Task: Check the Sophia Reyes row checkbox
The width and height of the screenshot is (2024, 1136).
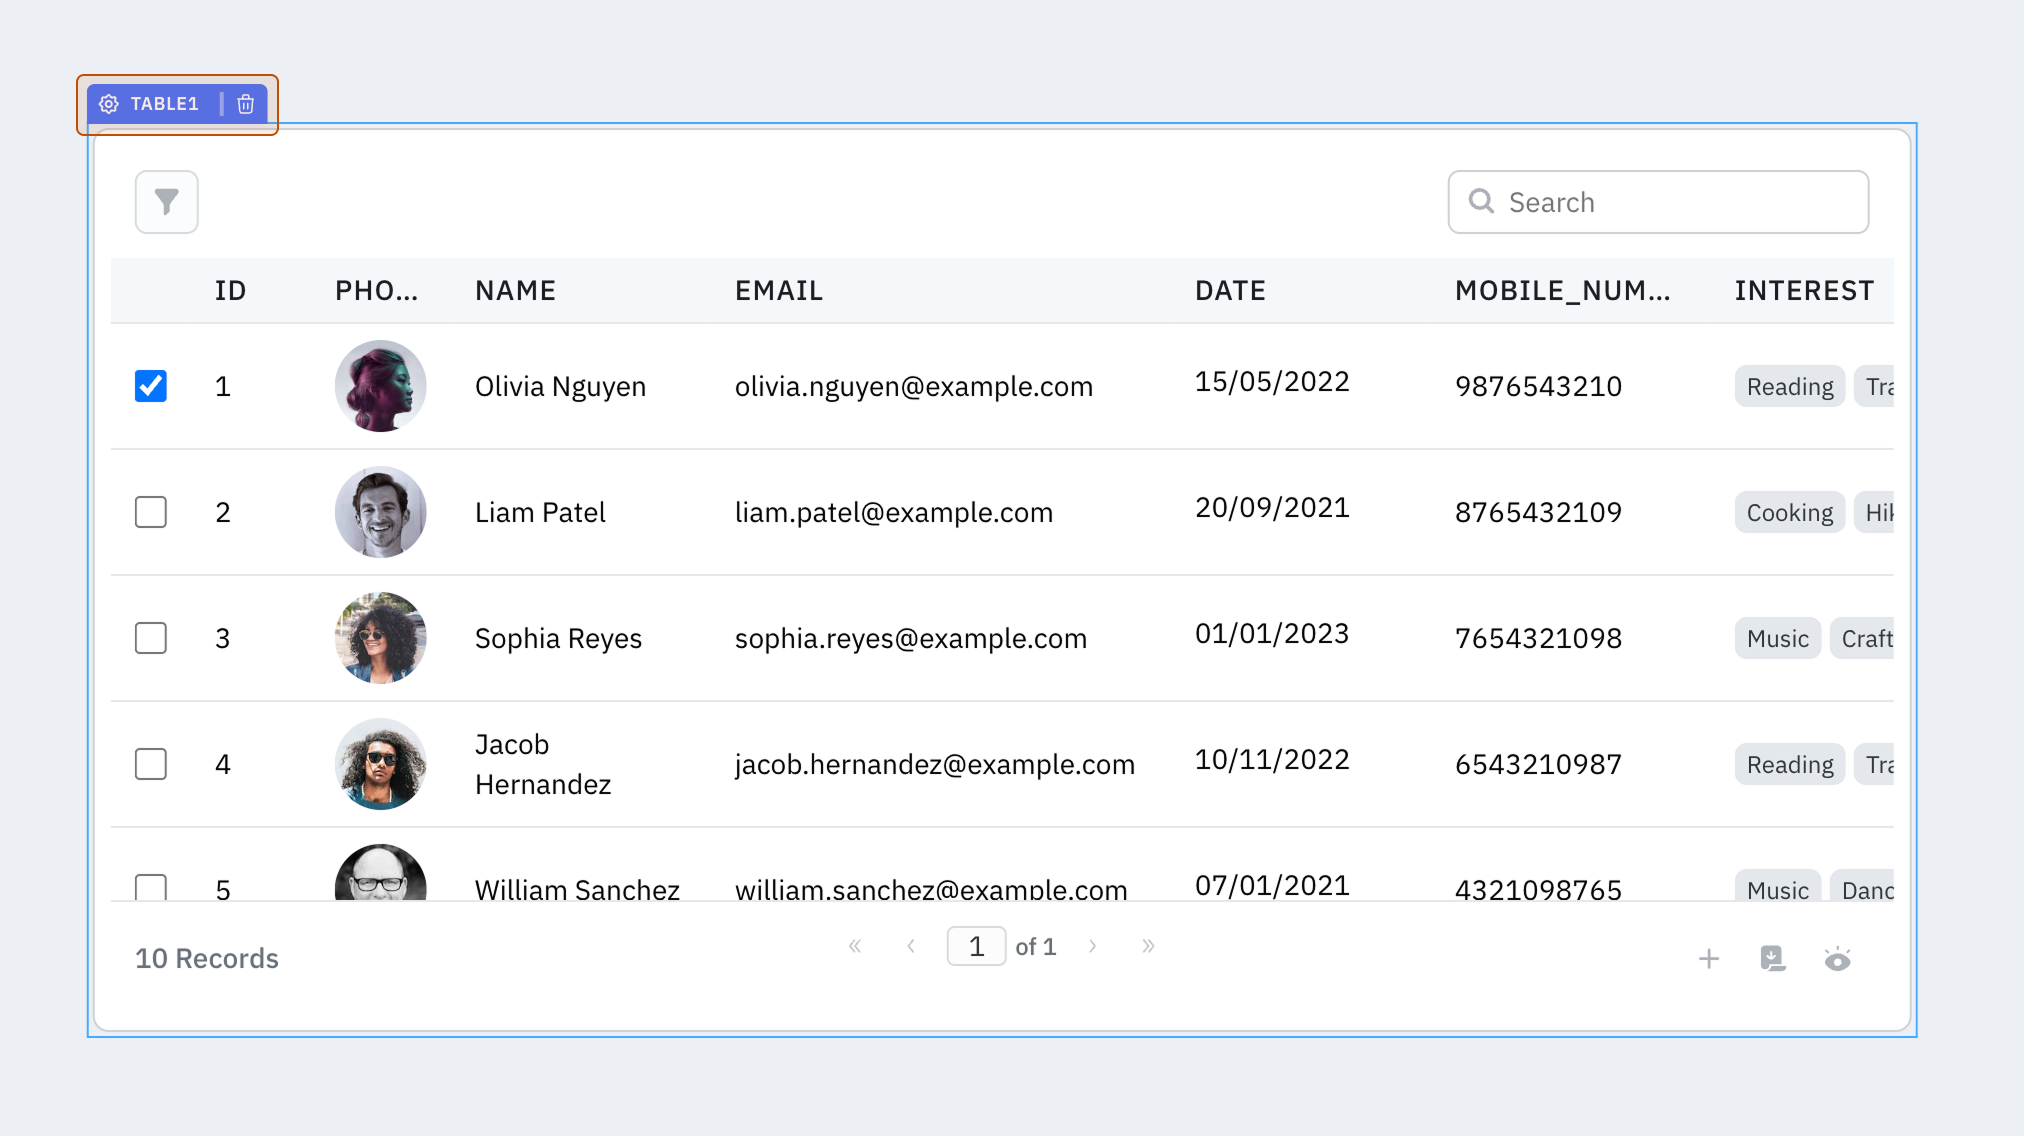Action: 151,638
